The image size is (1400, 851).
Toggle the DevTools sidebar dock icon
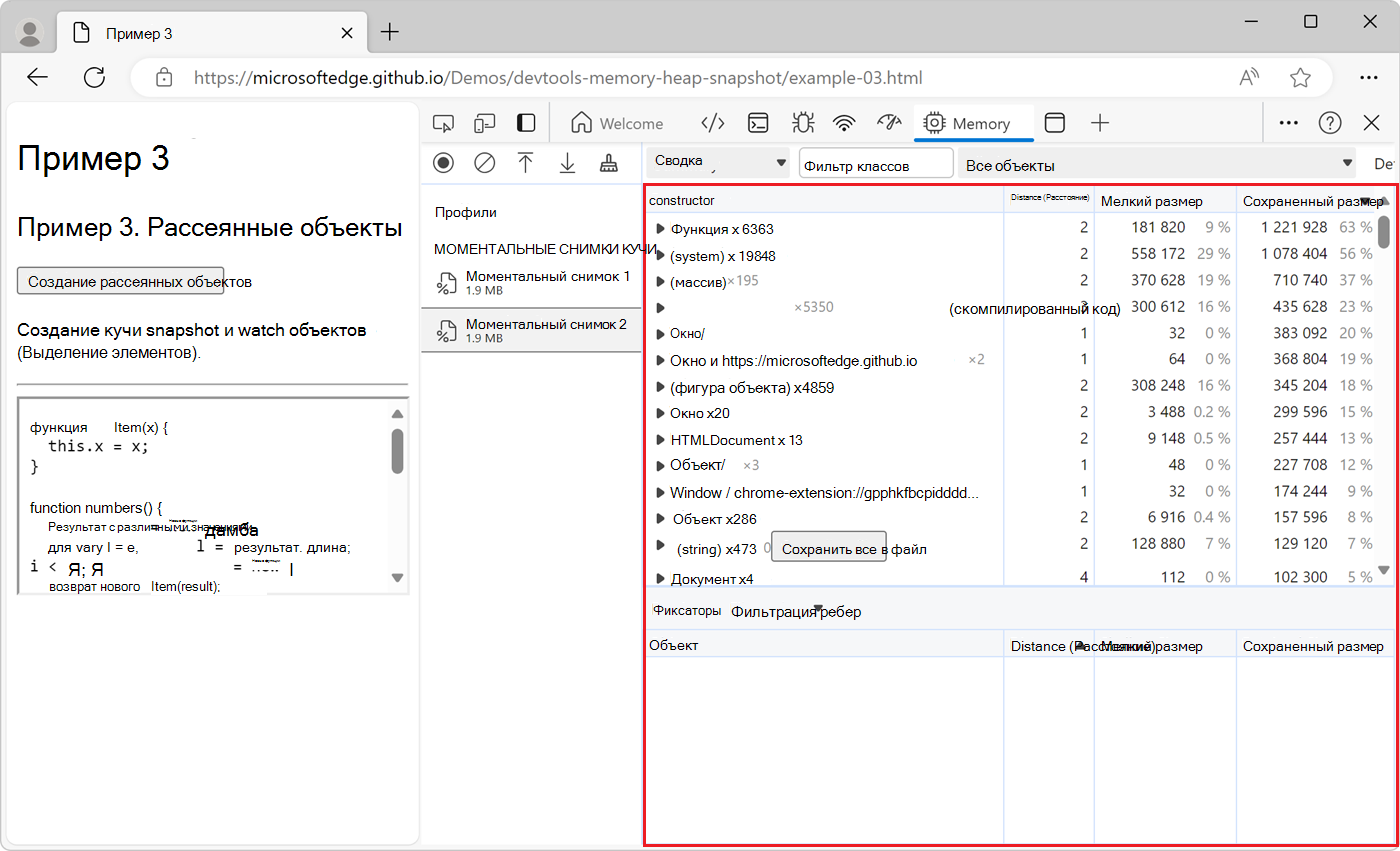pyautogui.click(x=526, y=123)
